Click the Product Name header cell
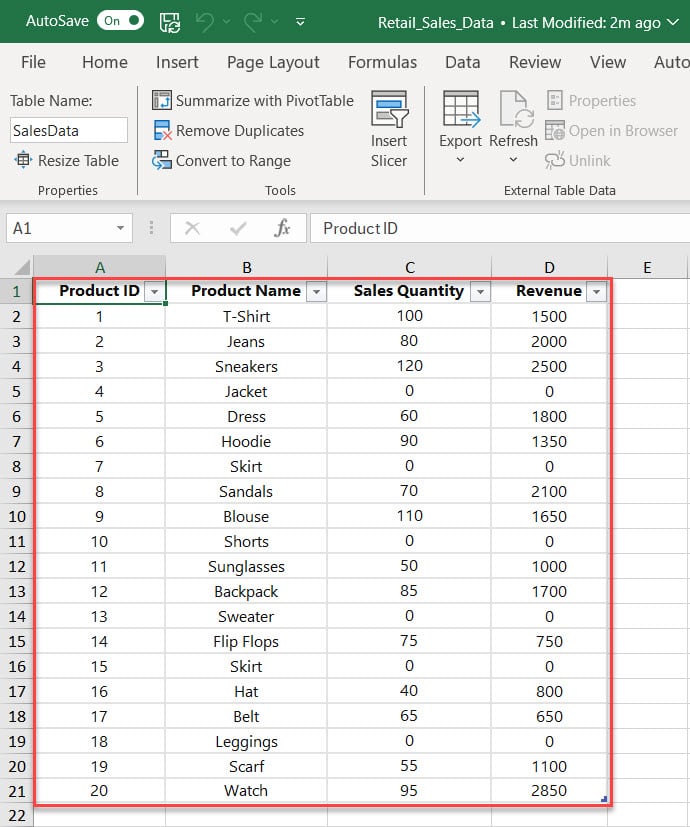Viewport: 690px width, 827px height. pos(246,291)
